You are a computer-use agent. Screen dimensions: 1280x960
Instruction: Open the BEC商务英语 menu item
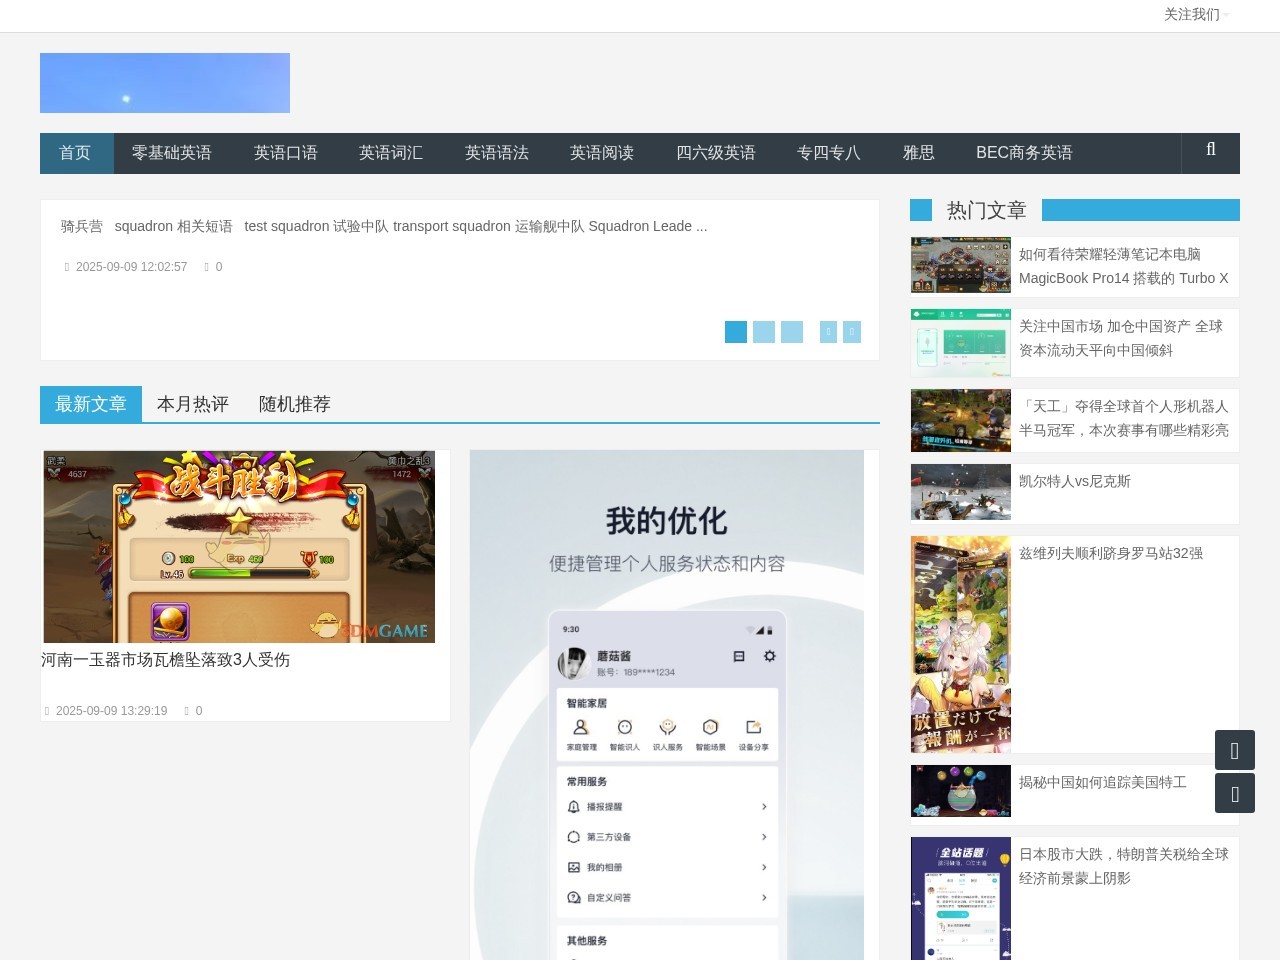[x=1024, y=153]
